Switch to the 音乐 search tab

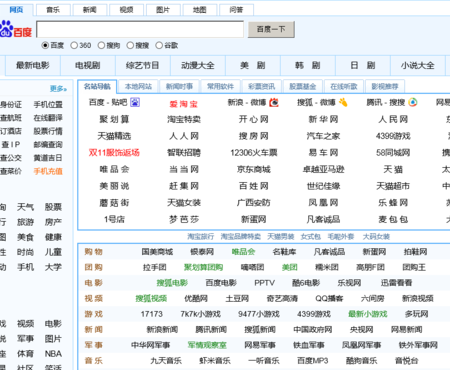tap(53, 10)
